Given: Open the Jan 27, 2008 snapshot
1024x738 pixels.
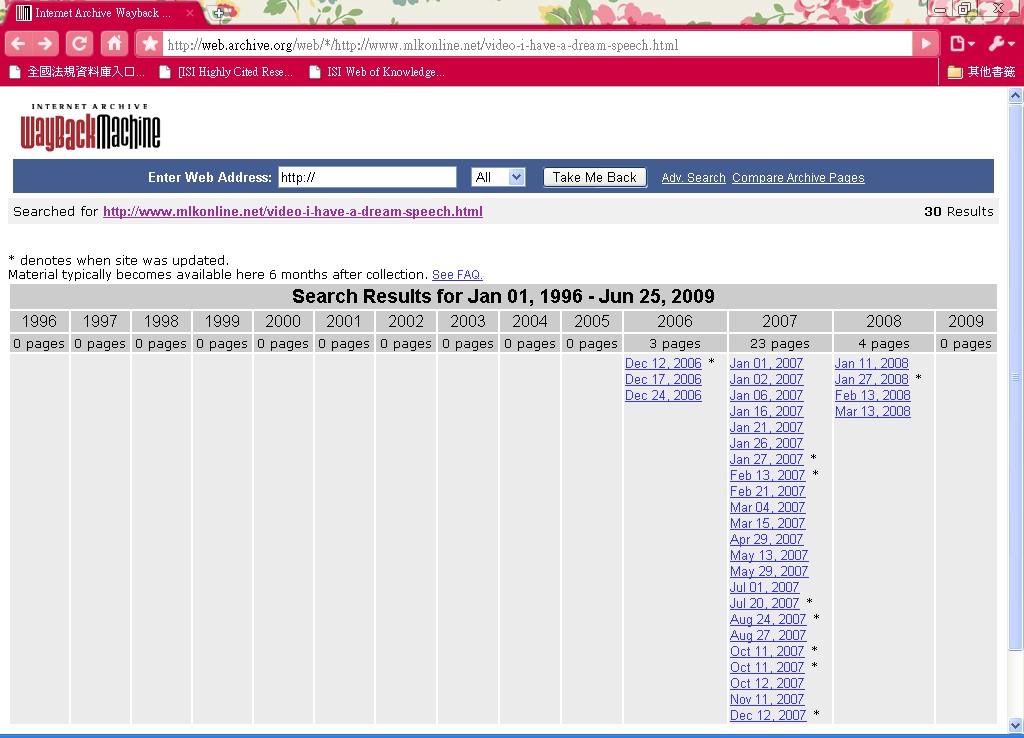Looking at the screenshot, I should coord(871,379).
